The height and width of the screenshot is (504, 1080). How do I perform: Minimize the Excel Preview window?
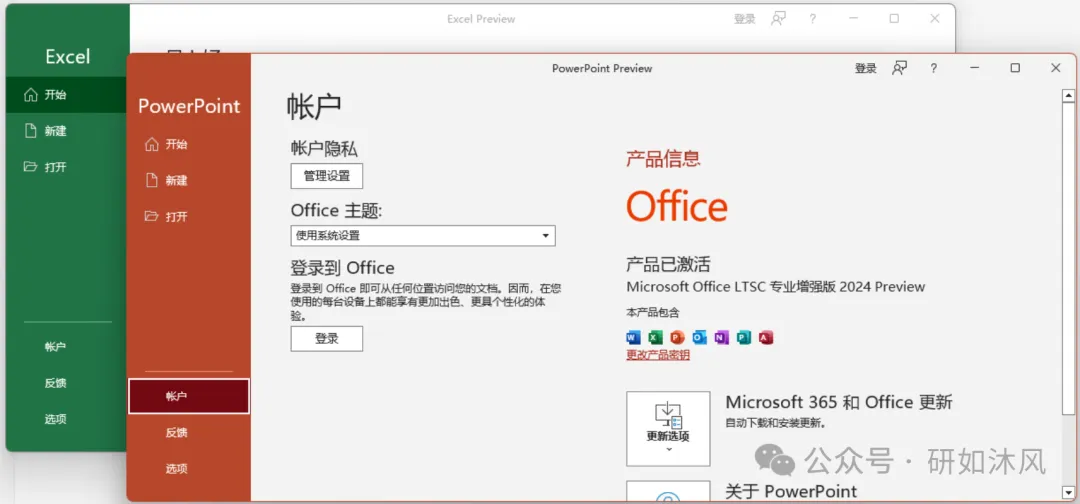[854, 19]
